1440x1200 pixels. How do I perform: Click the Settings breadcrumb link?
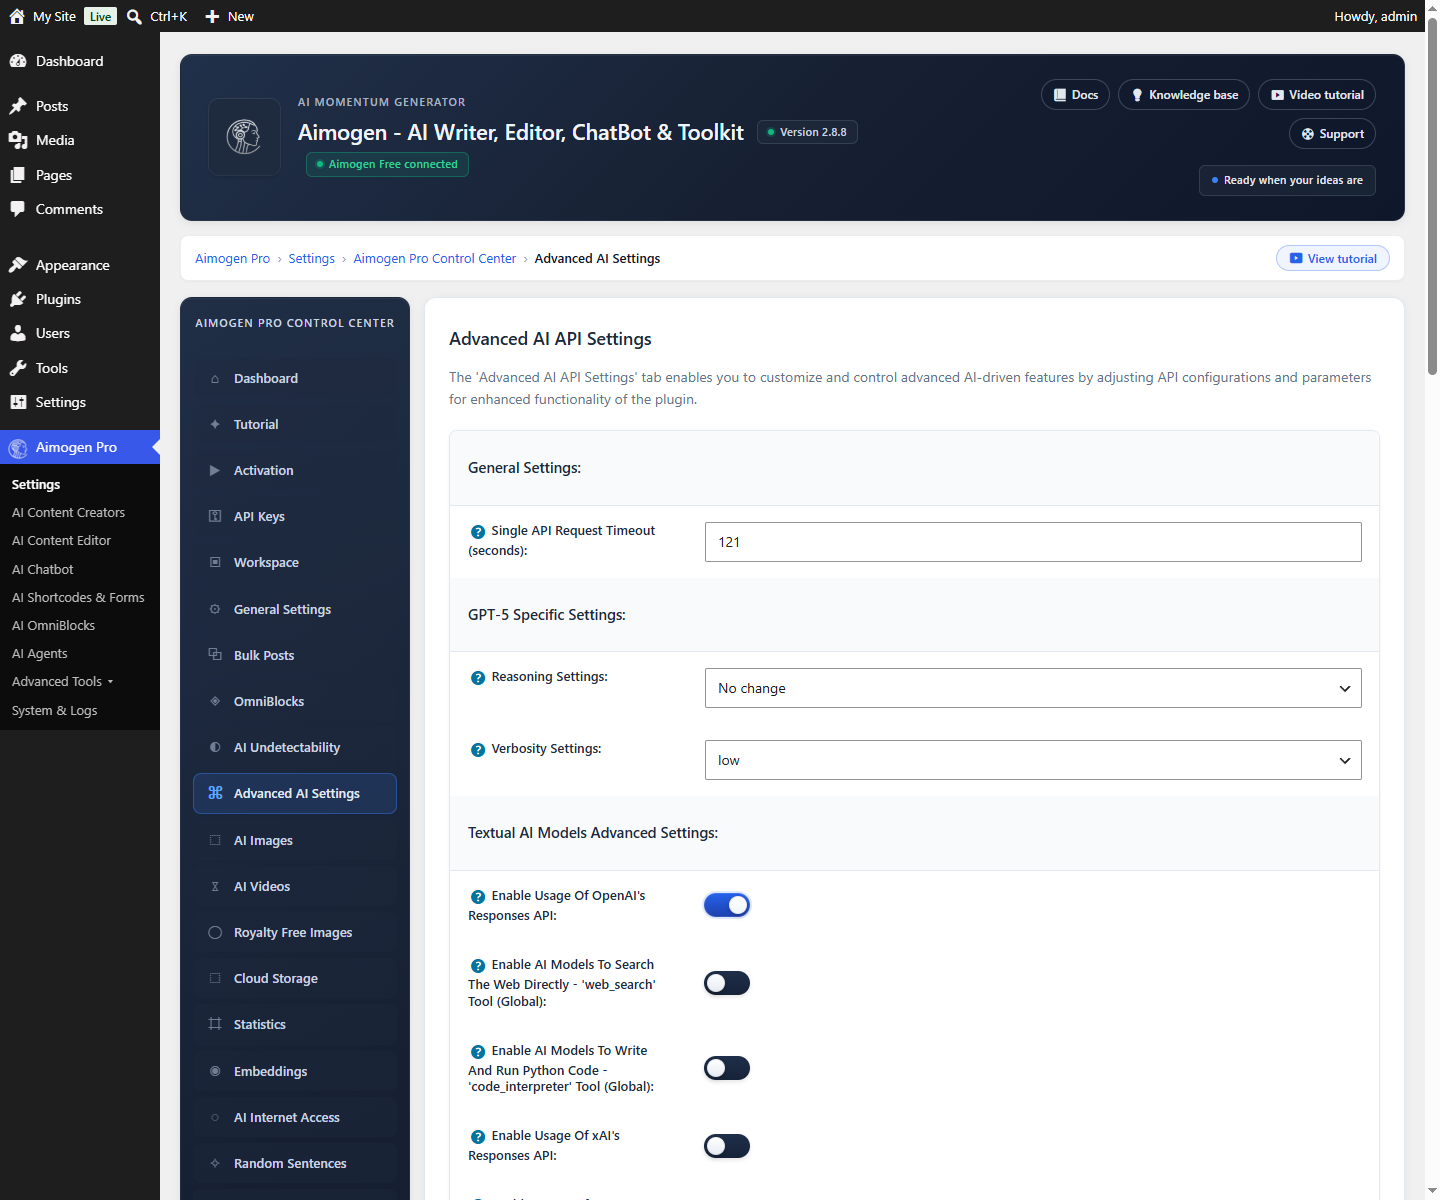[x=312, y=259]
